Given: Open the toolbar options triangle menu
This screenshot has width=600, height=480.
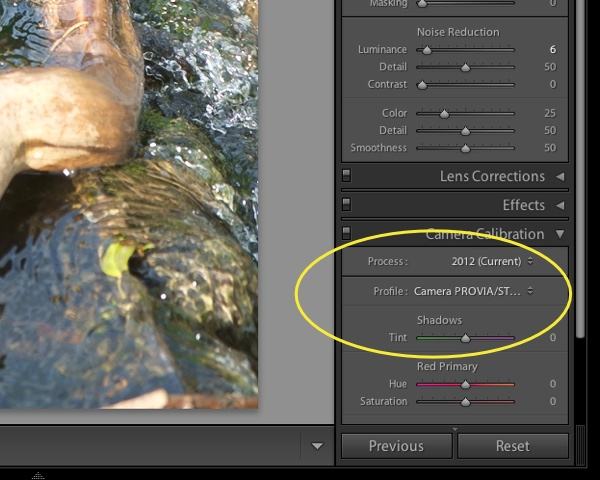Looking at the screenshot, I should tap(318, 446).
